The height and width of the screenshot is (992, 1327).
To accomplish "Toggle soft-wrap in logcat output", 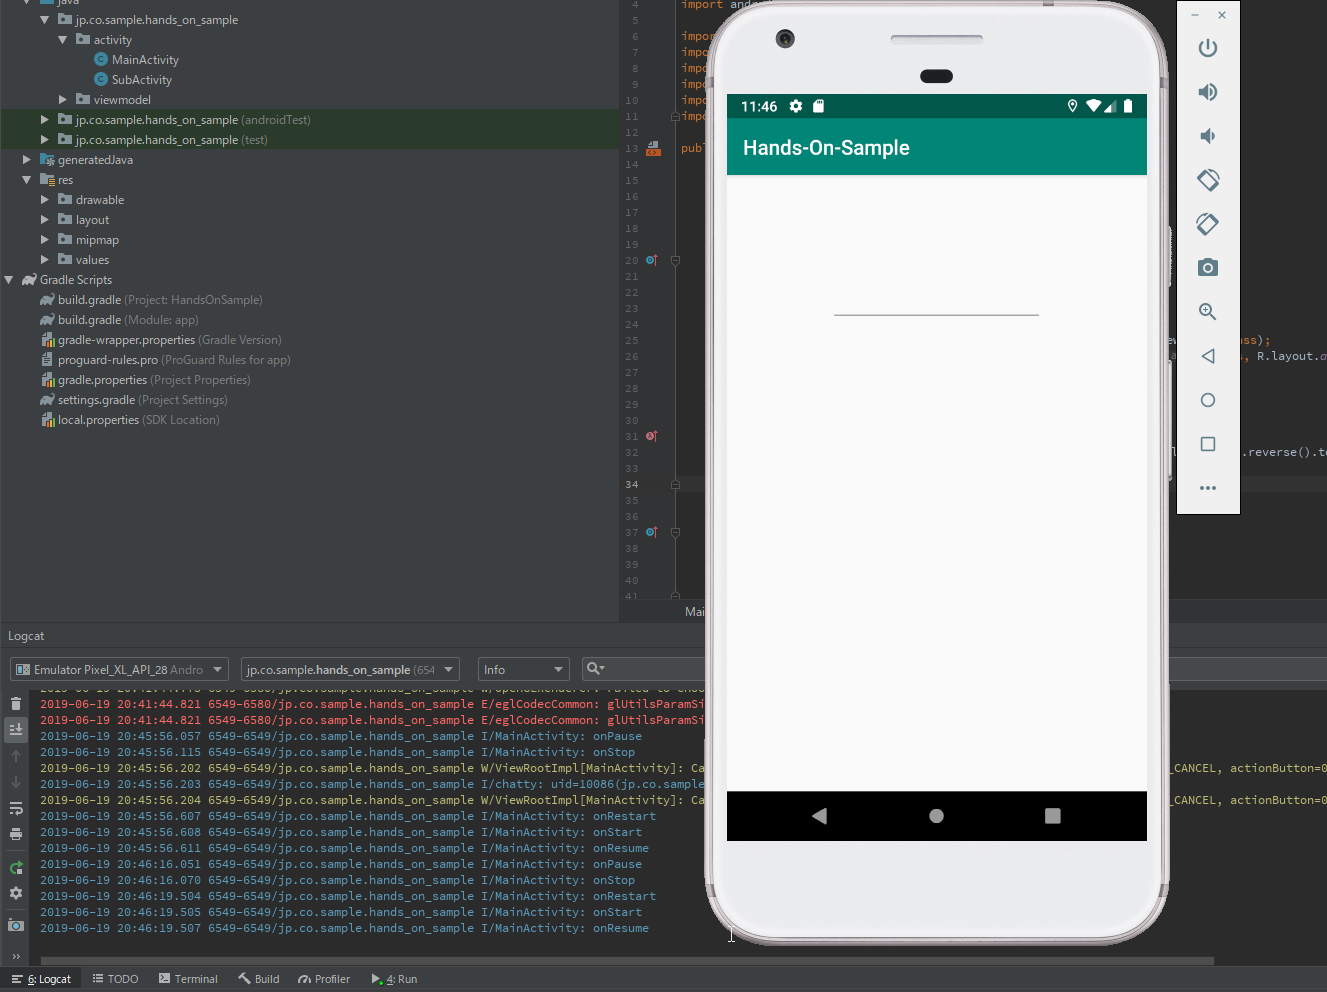I will tap(16, 808).
